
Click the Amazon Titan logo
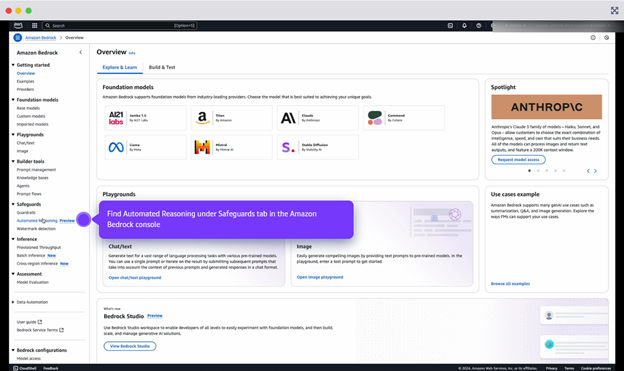[x=202, y=118]
